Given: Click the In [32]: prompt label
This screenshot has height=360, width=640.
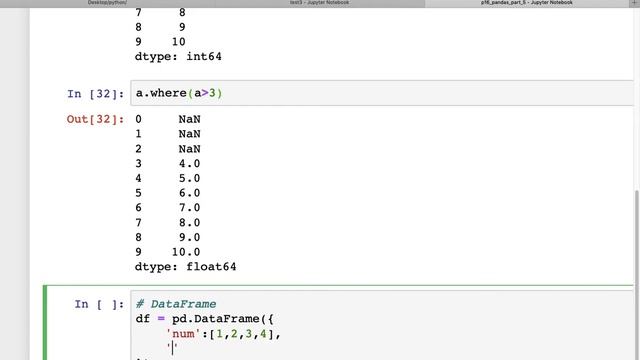Looking at the screenshot, I should click(x=96, y=94).
